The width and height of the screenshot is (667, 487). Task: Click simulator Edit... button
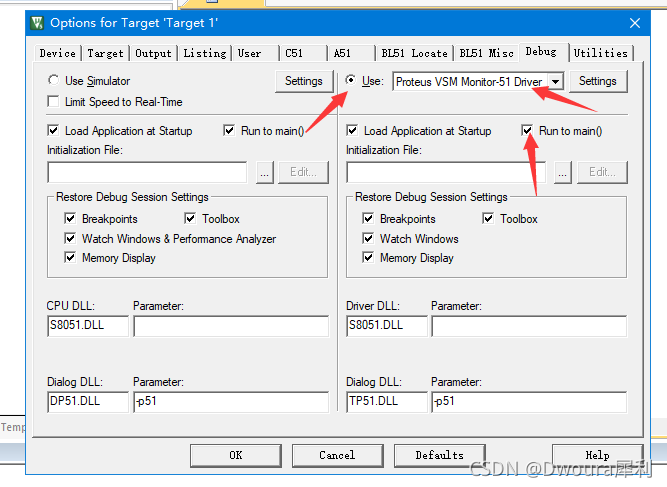coord(303,172)
